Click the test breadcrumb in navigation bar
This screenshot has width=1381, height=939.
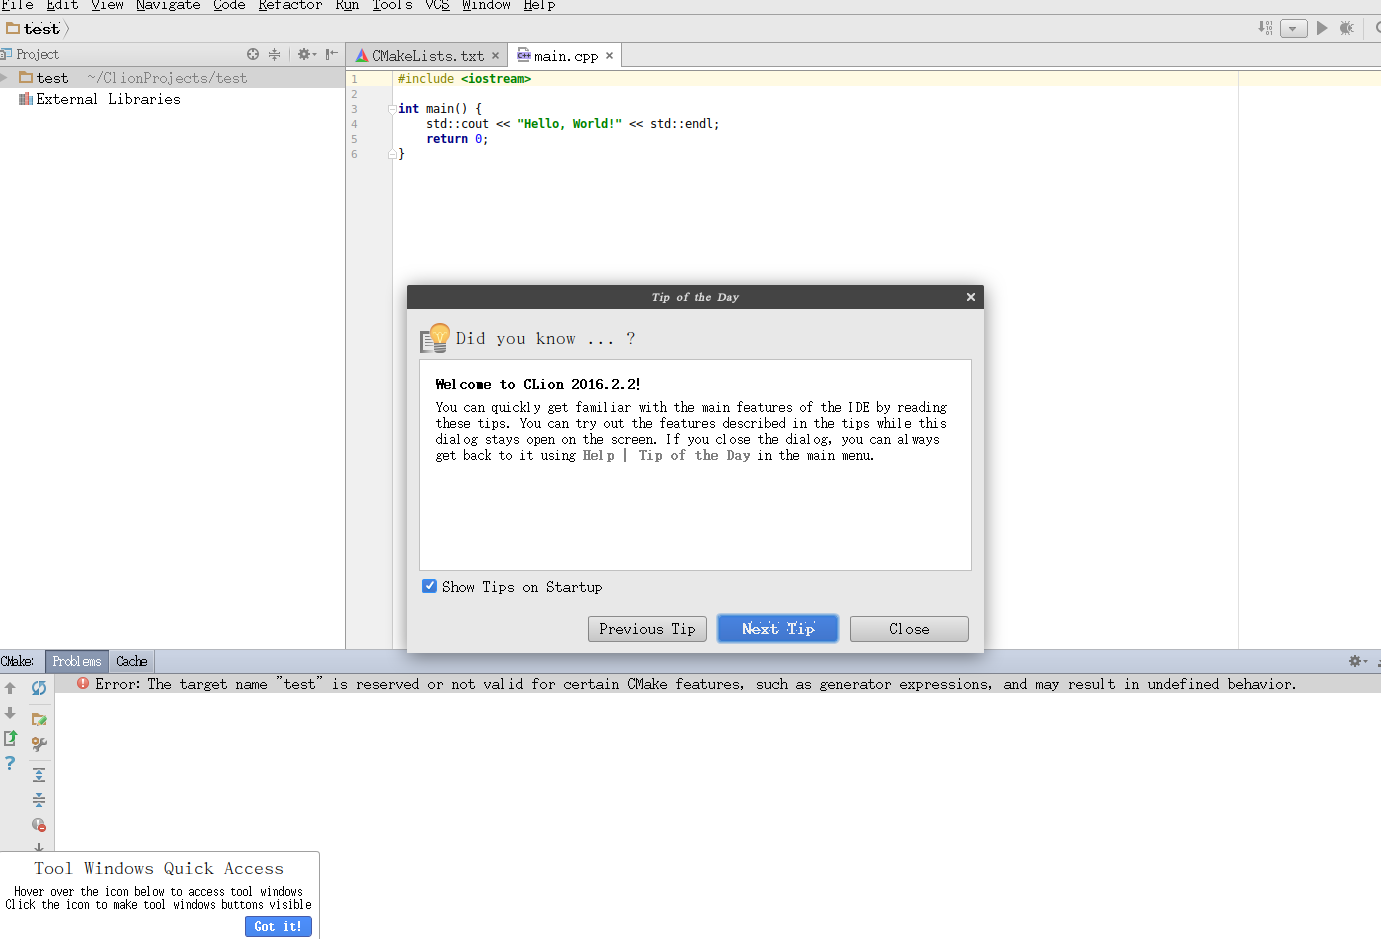[x=34, y=29]
